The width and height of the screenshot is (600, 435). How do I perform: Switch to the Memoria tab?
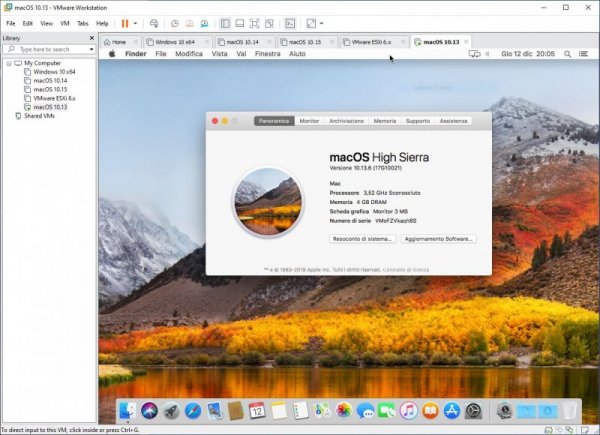pyautogui.click(x=385, y=121)
